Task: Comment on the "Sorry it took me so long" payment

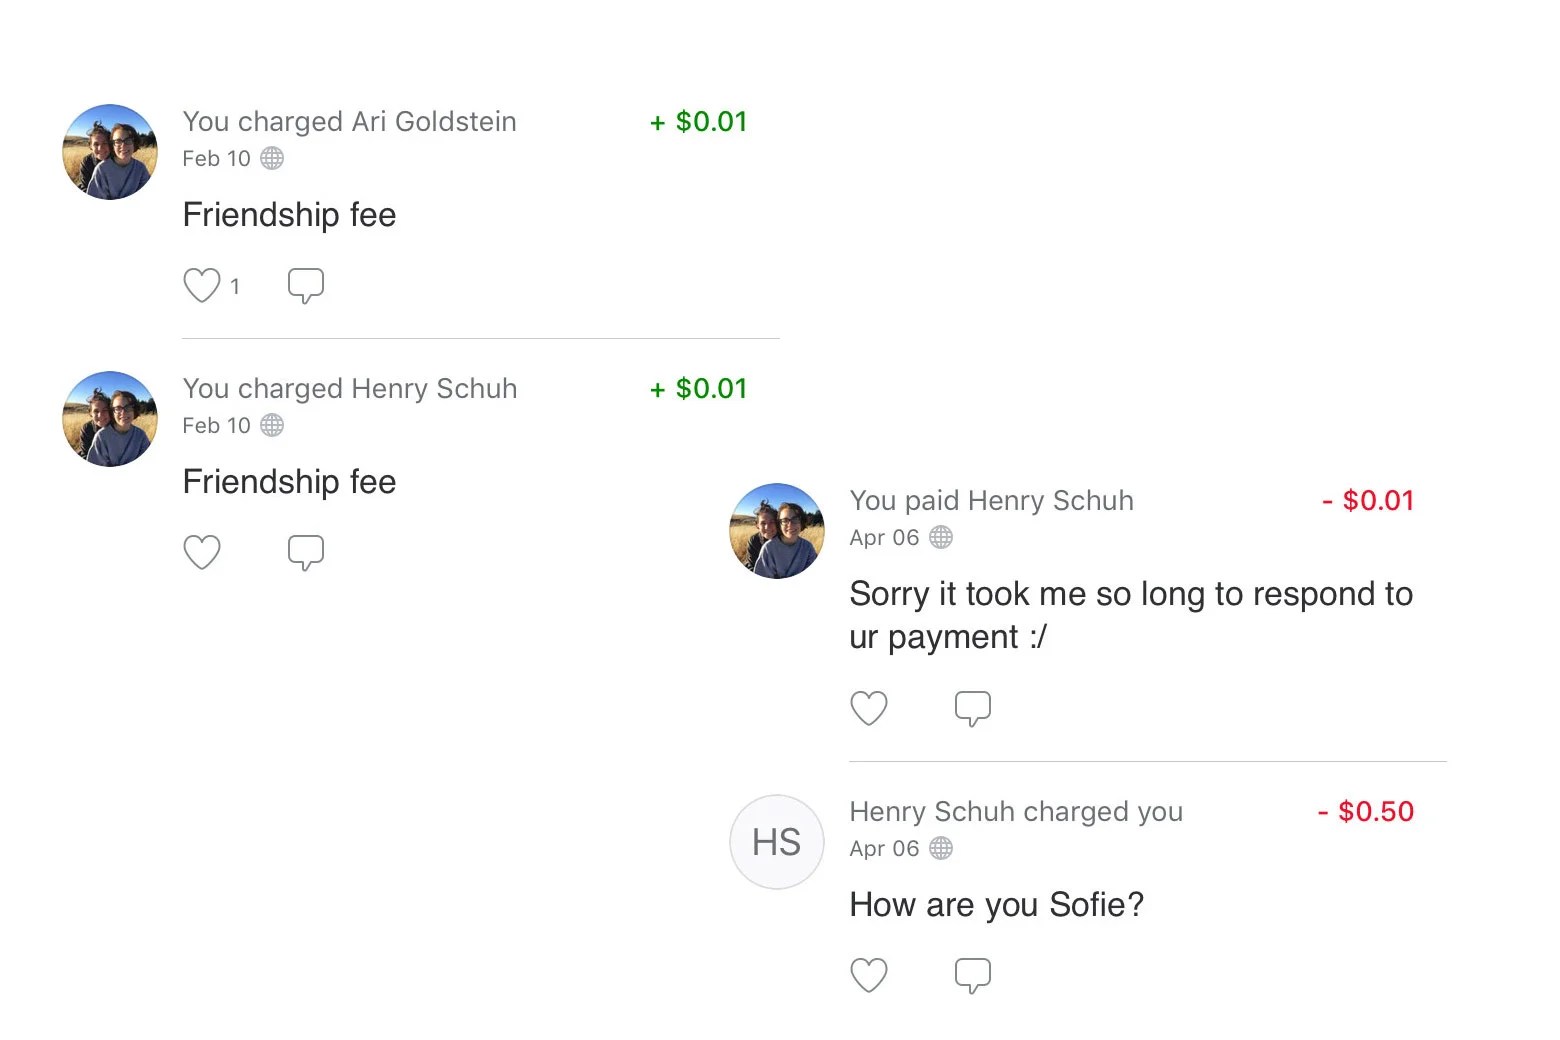Action: tap(972, 708)
